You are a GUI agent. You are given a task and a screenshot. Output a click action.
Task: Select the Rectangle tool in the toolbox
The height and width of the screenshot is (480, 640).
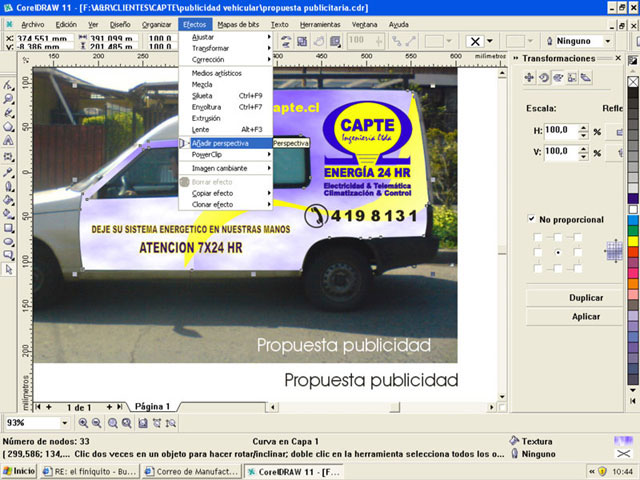[8, 228]
